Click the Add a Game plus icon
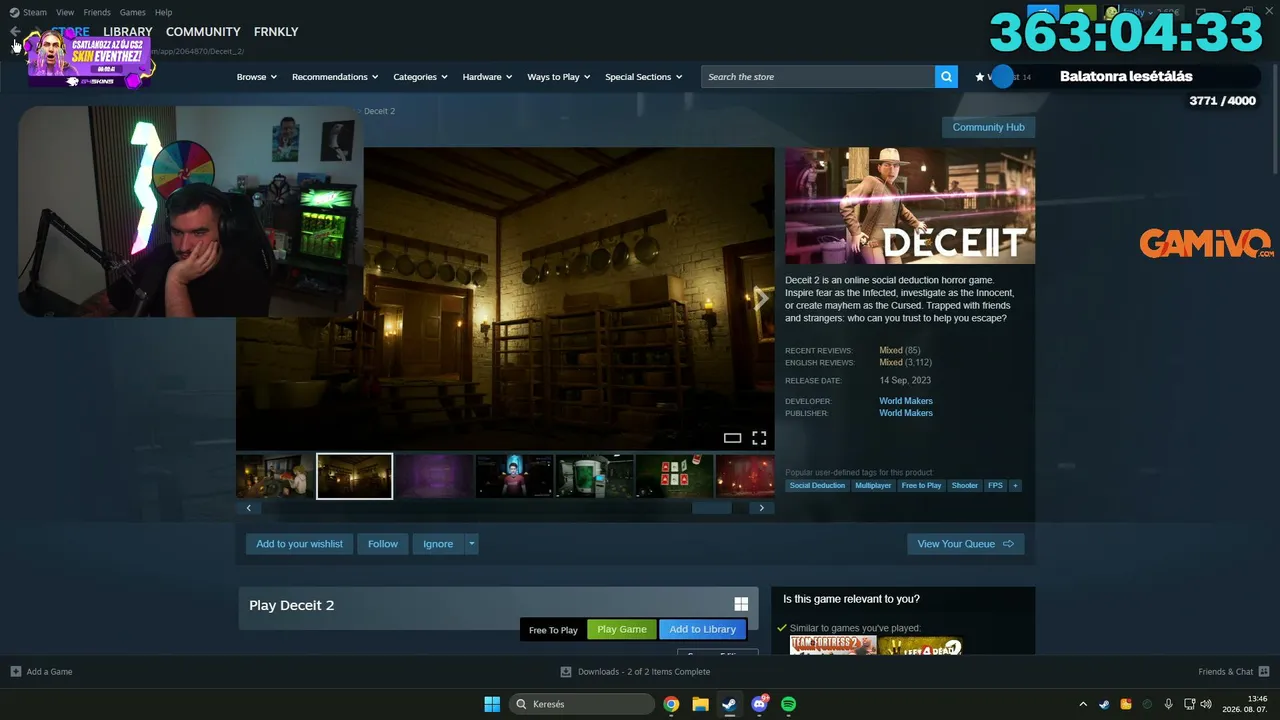1280x720 pixels. click(x=15, y=672)
